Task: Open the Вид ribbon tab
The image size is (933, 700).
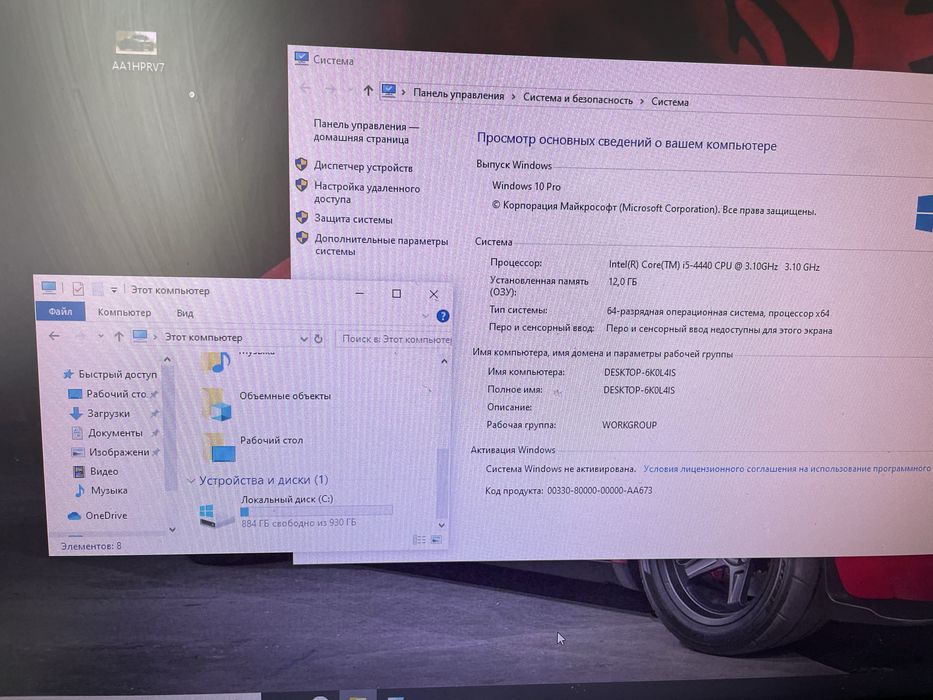Action: tap(184, 313)
